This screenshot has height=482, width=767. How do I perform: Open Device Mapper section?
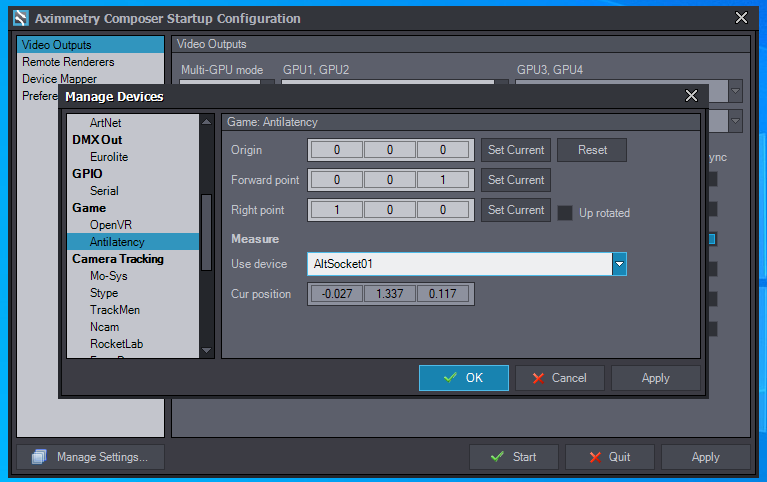90,79
